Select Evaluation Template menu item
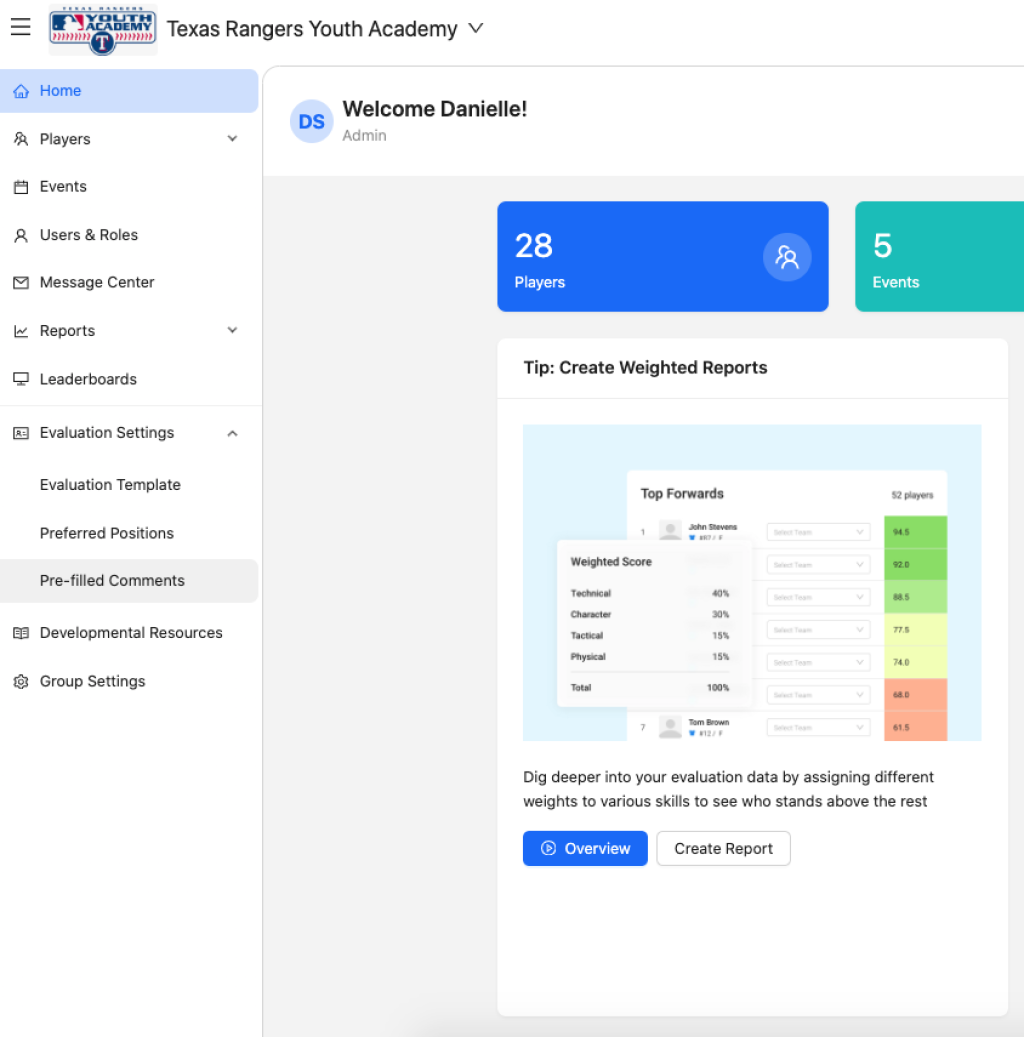Image resolution: width=1024 pixels, height=1037 pixels. [110, 485]
